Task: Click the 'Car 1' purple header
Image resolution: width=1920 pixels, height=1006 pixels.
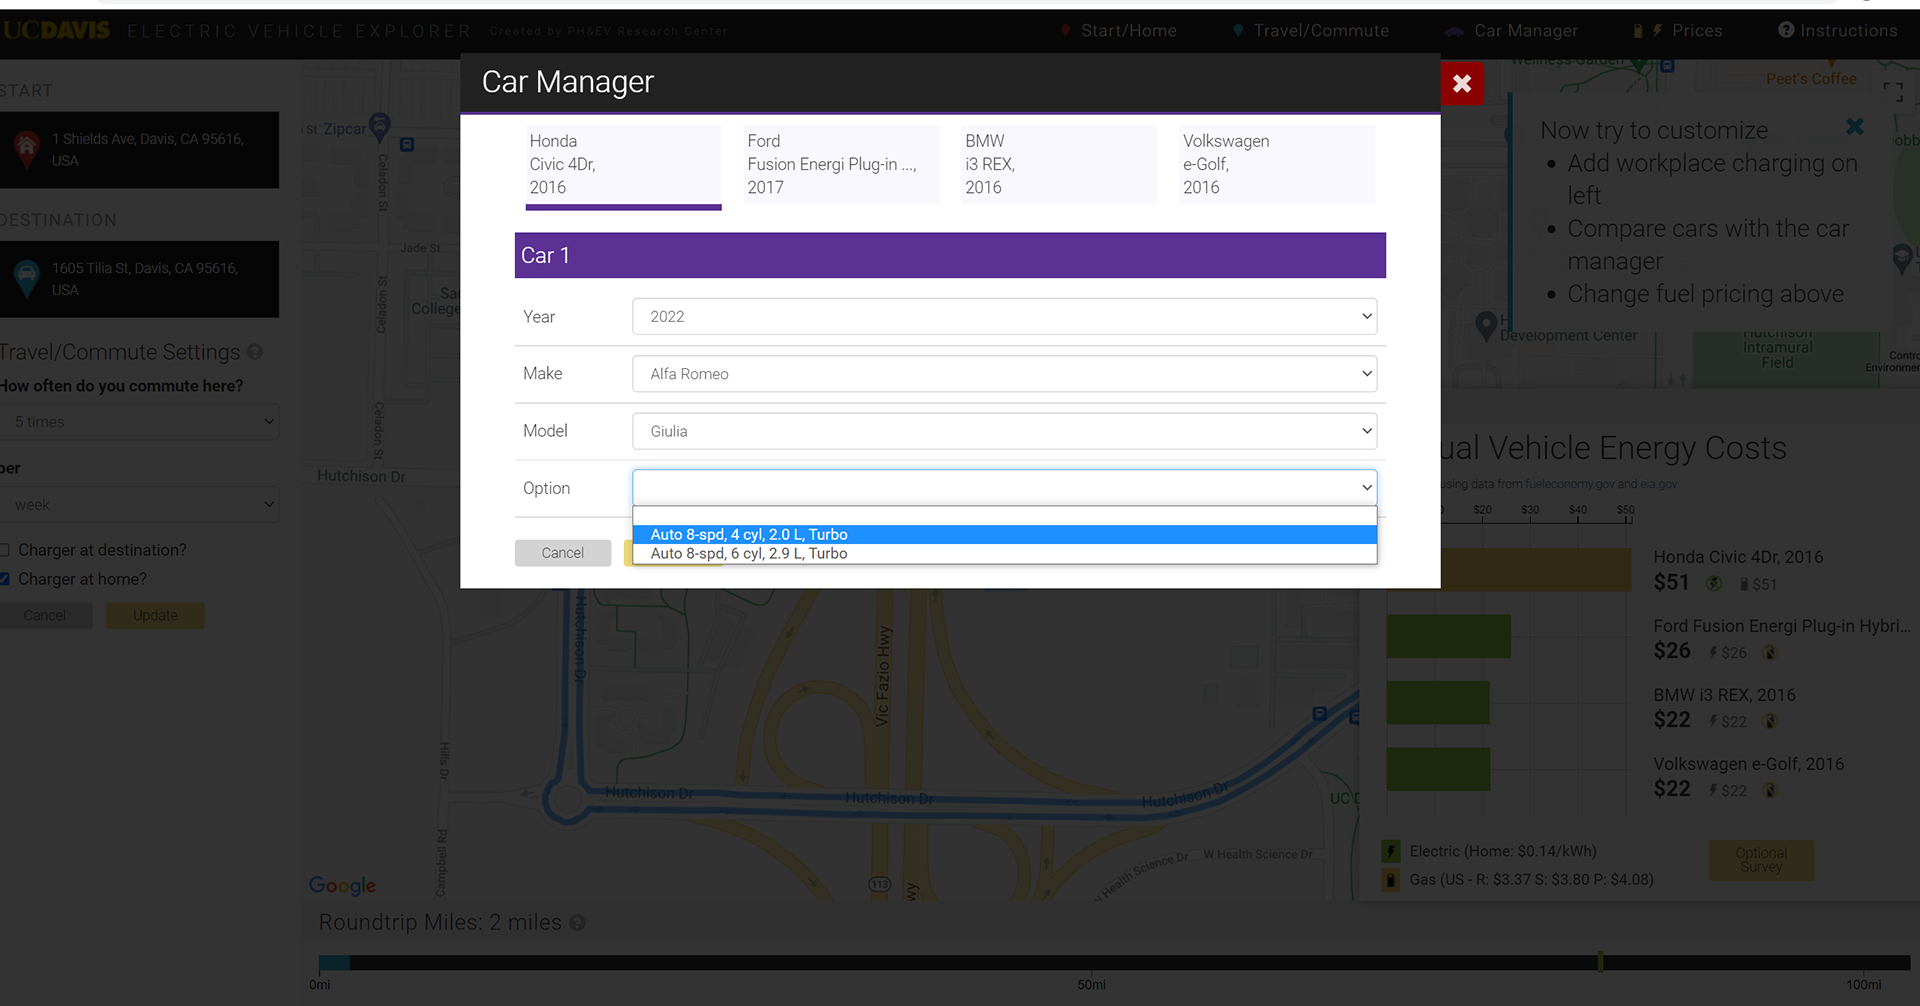Action: coord(950,256)
